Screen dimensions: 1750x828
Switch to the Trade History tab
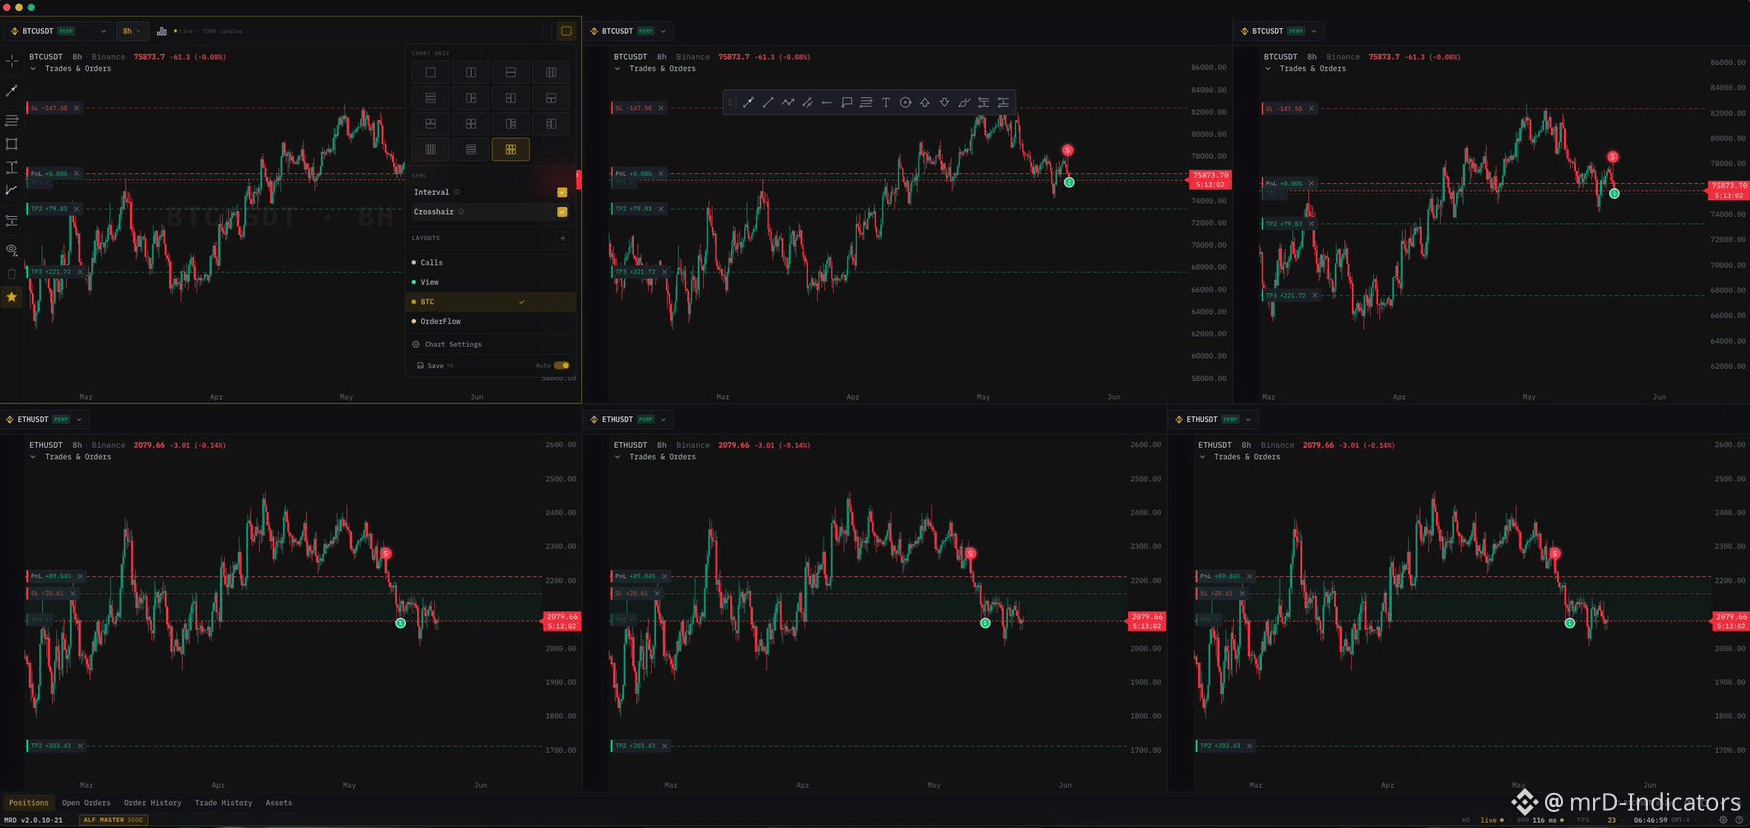(x=223, y=803)
